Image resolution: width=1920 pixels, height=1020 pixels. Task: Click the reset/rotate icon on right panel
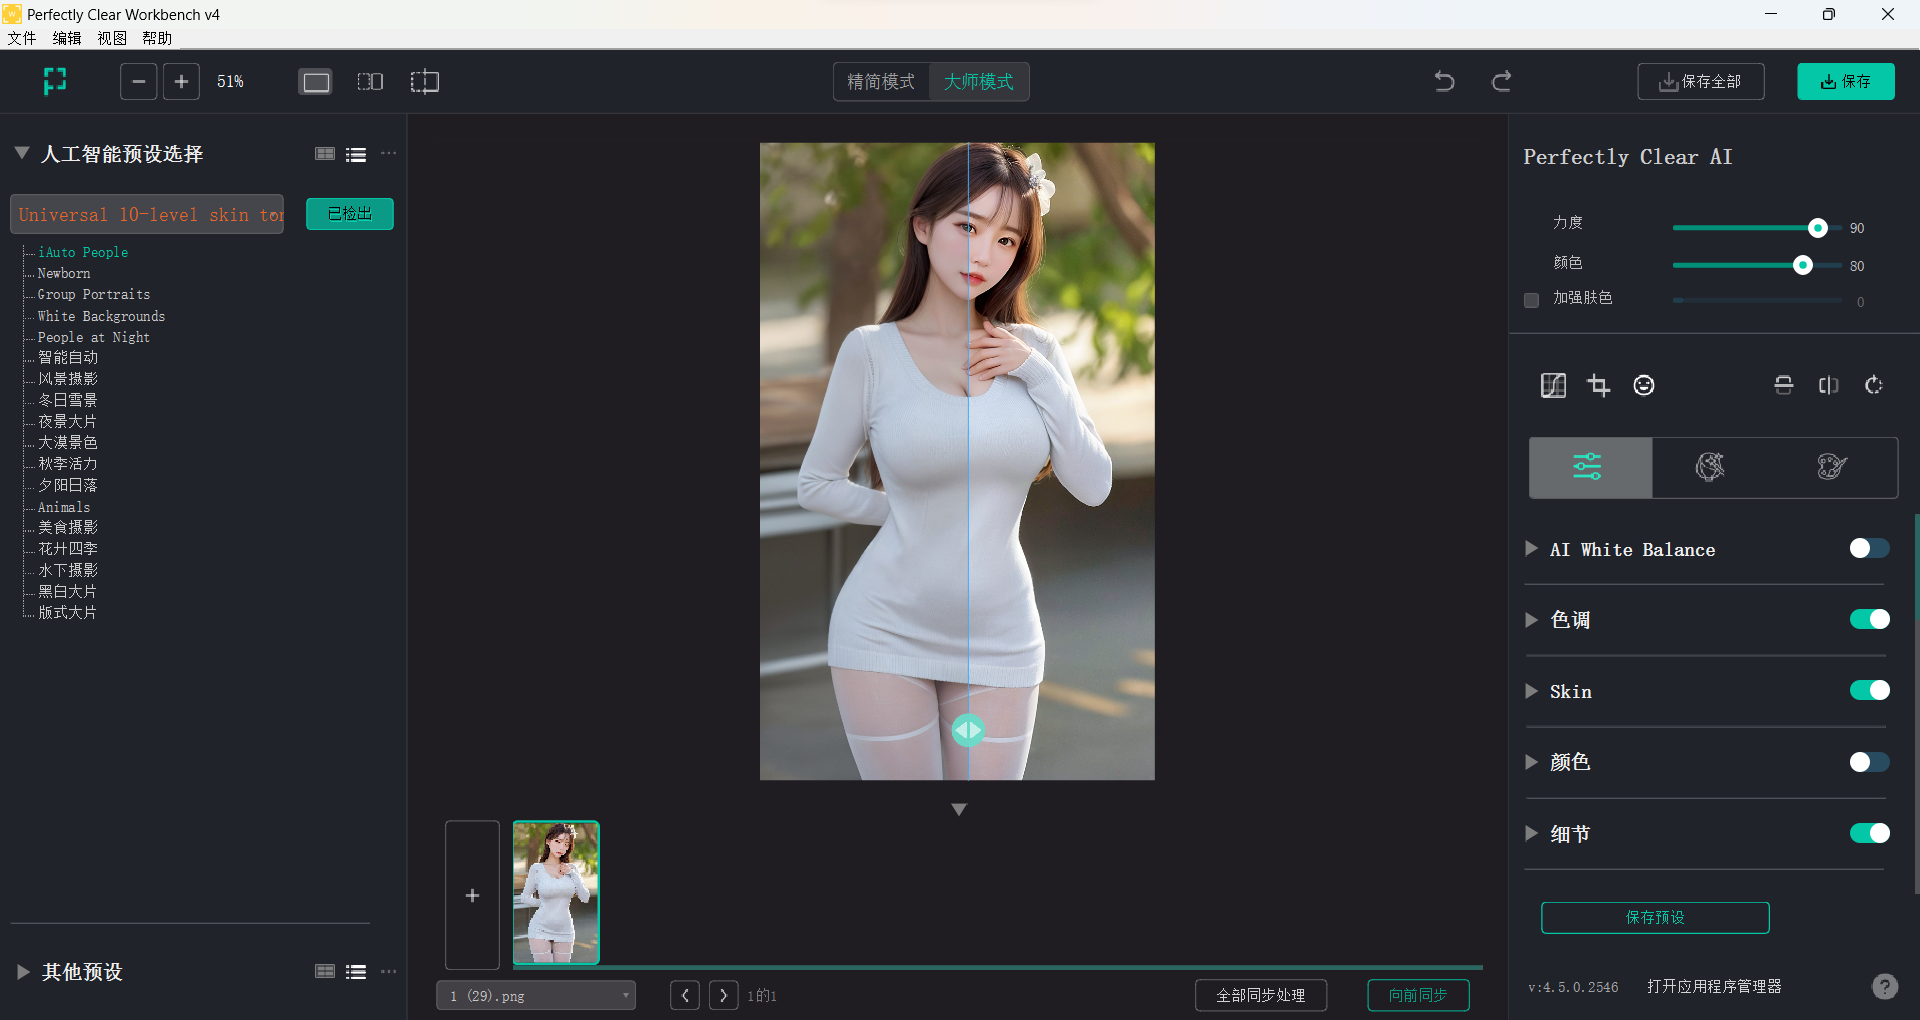1874,385
